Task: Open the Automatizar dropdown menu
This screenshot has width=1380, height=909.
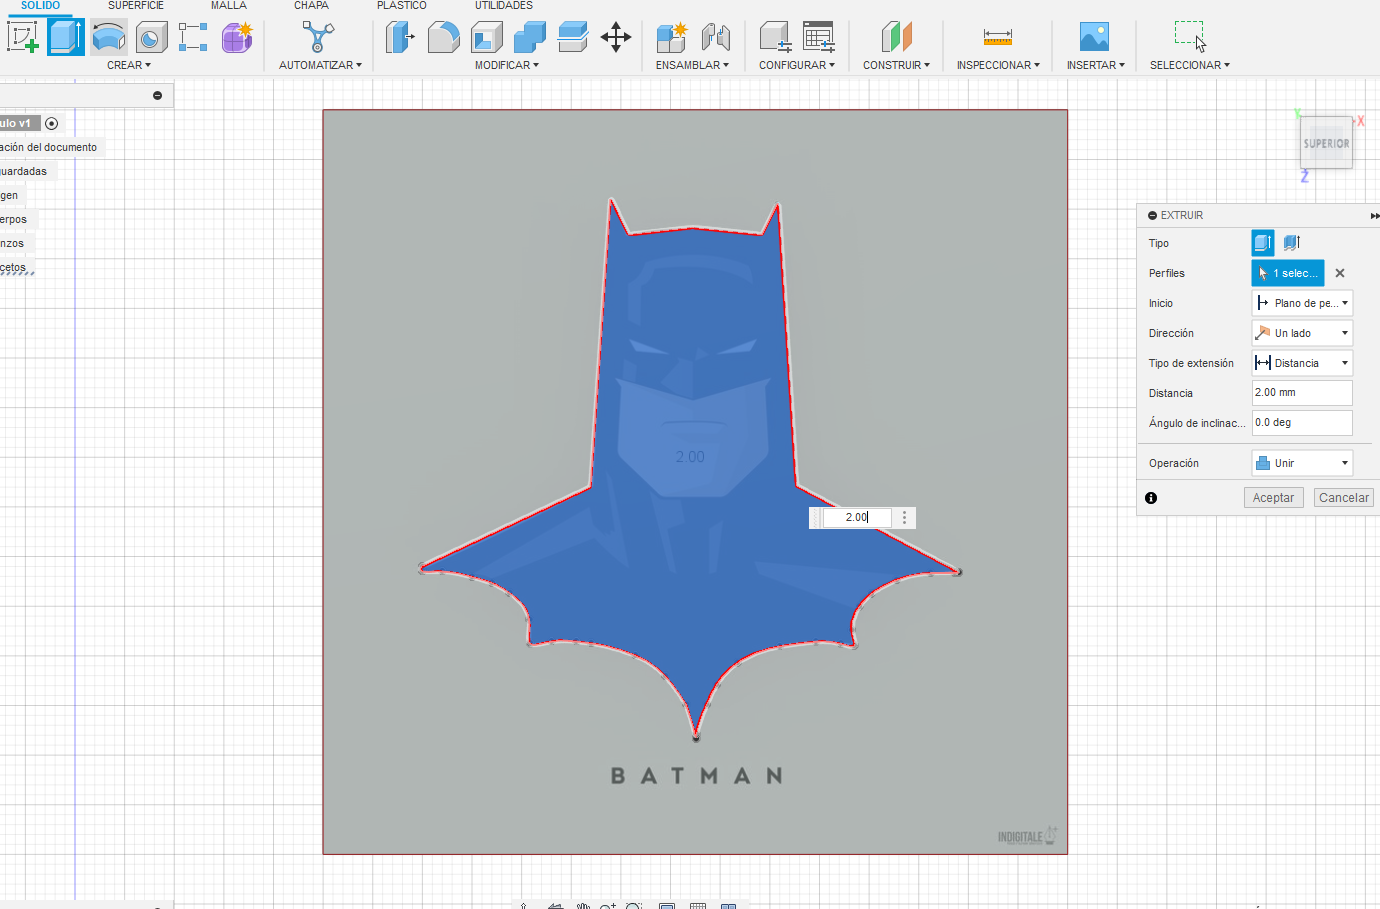Action: [x=320, y=65]
